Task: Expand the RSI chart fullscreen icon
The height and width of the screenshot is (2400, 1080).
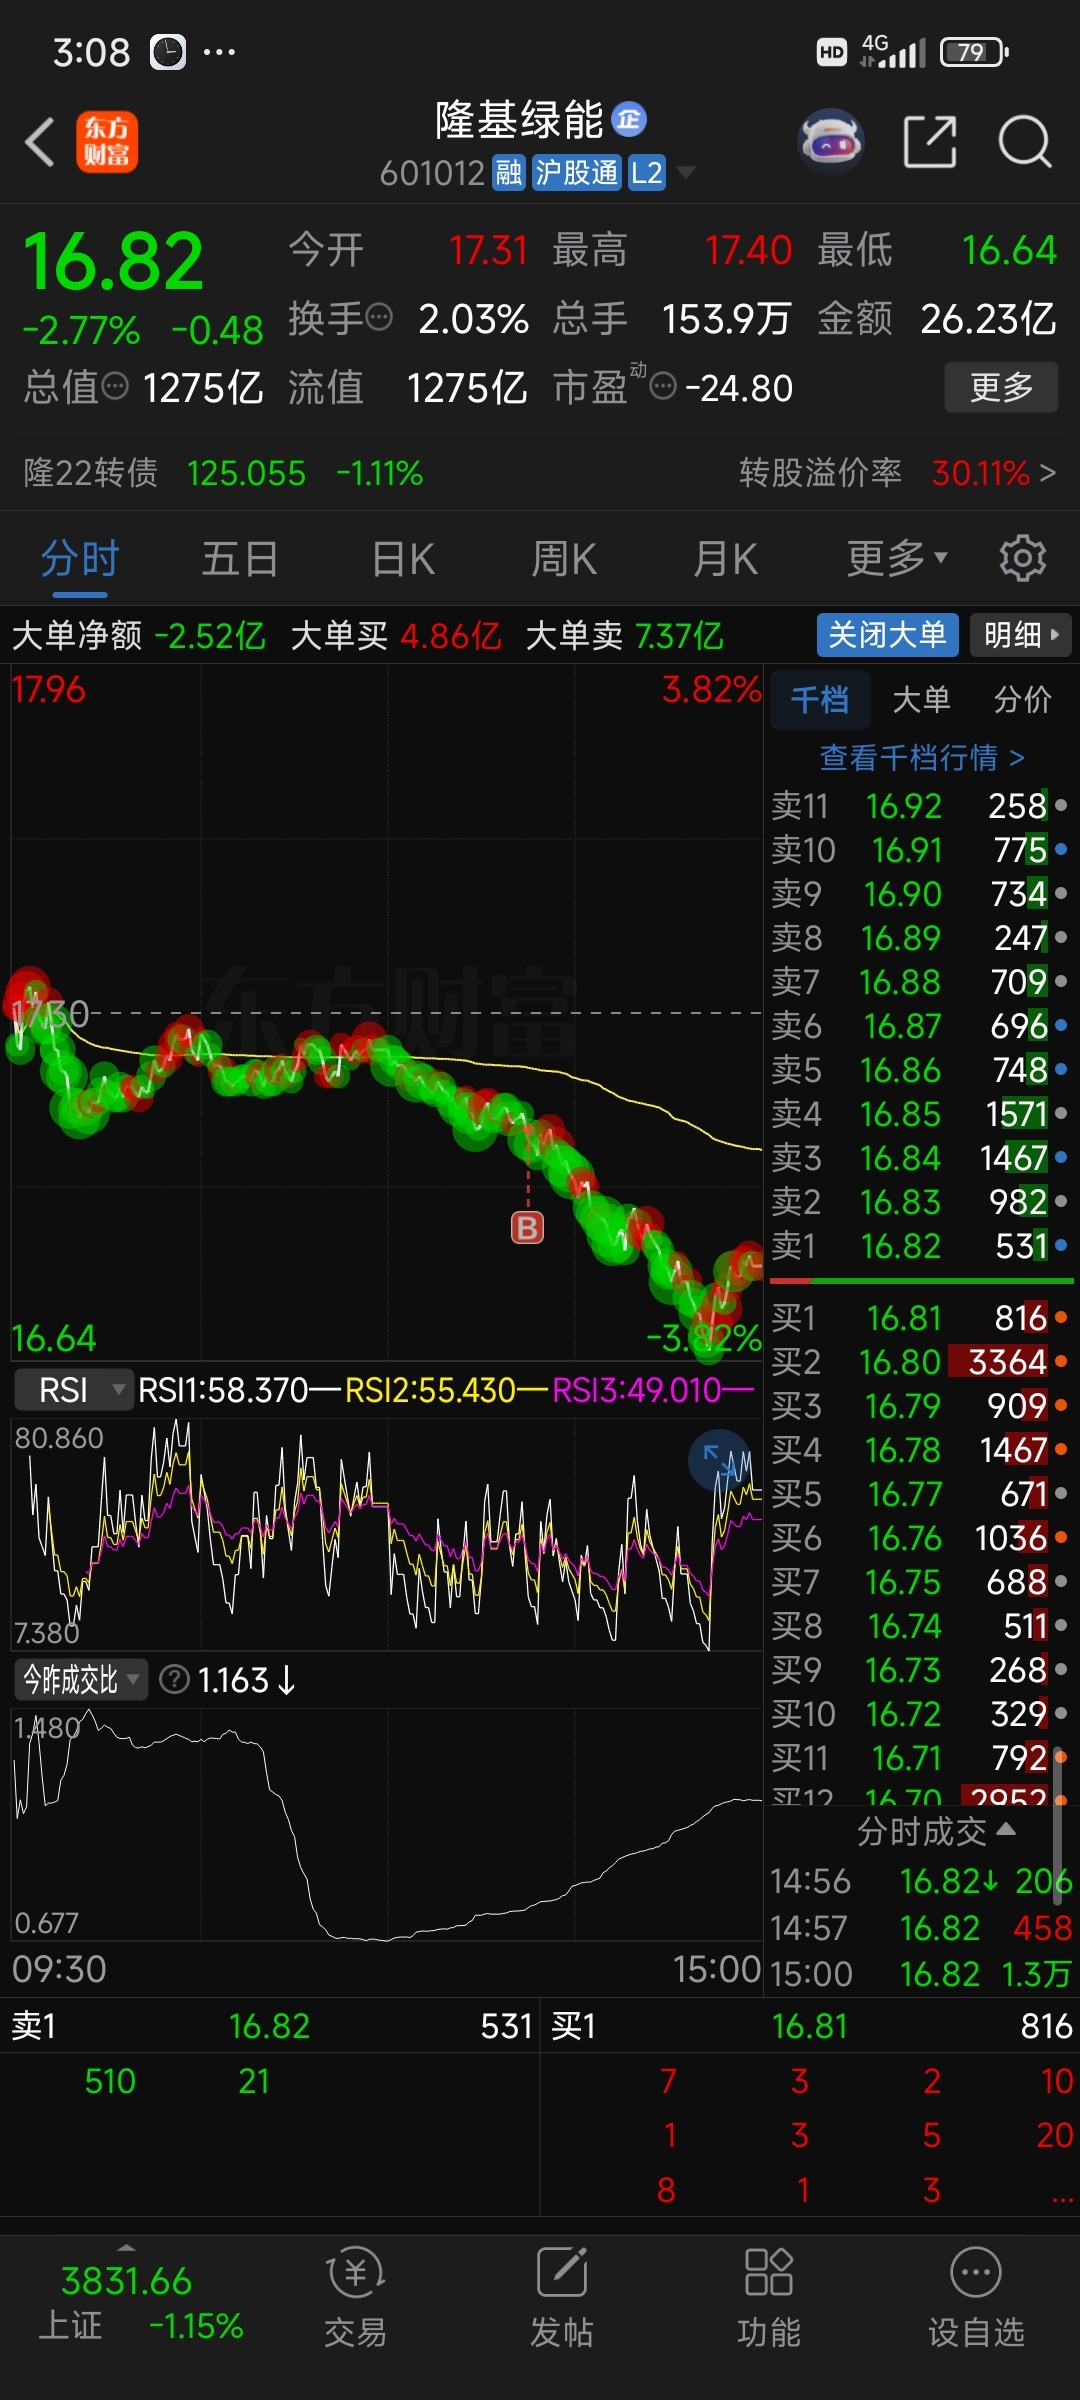Action: click(718, 1459)
